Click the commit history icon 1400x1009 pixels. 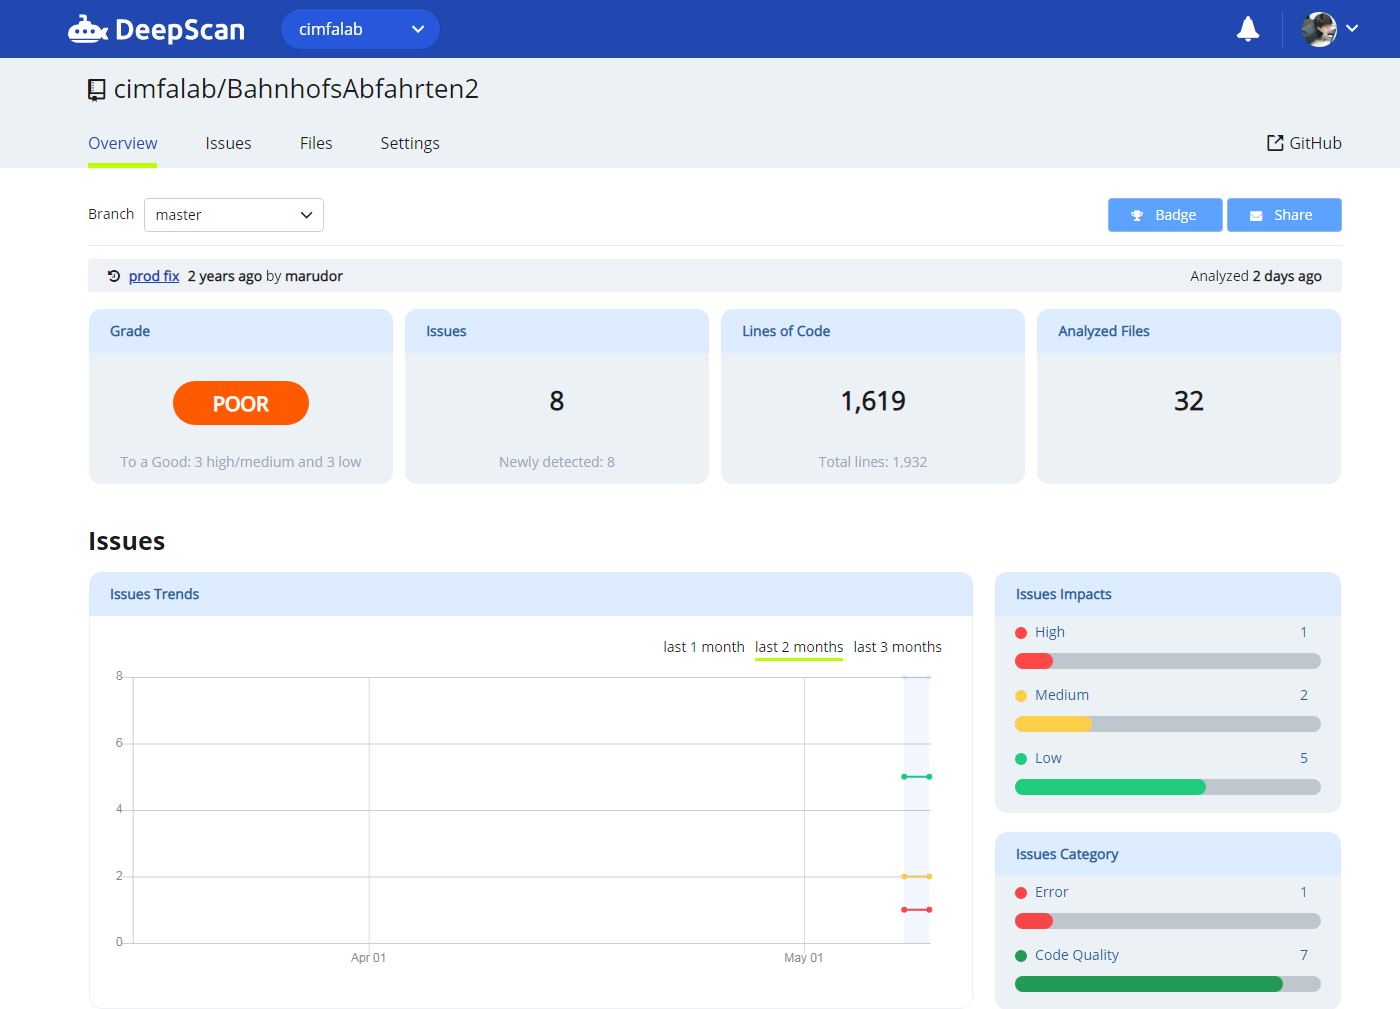(114, 276)
